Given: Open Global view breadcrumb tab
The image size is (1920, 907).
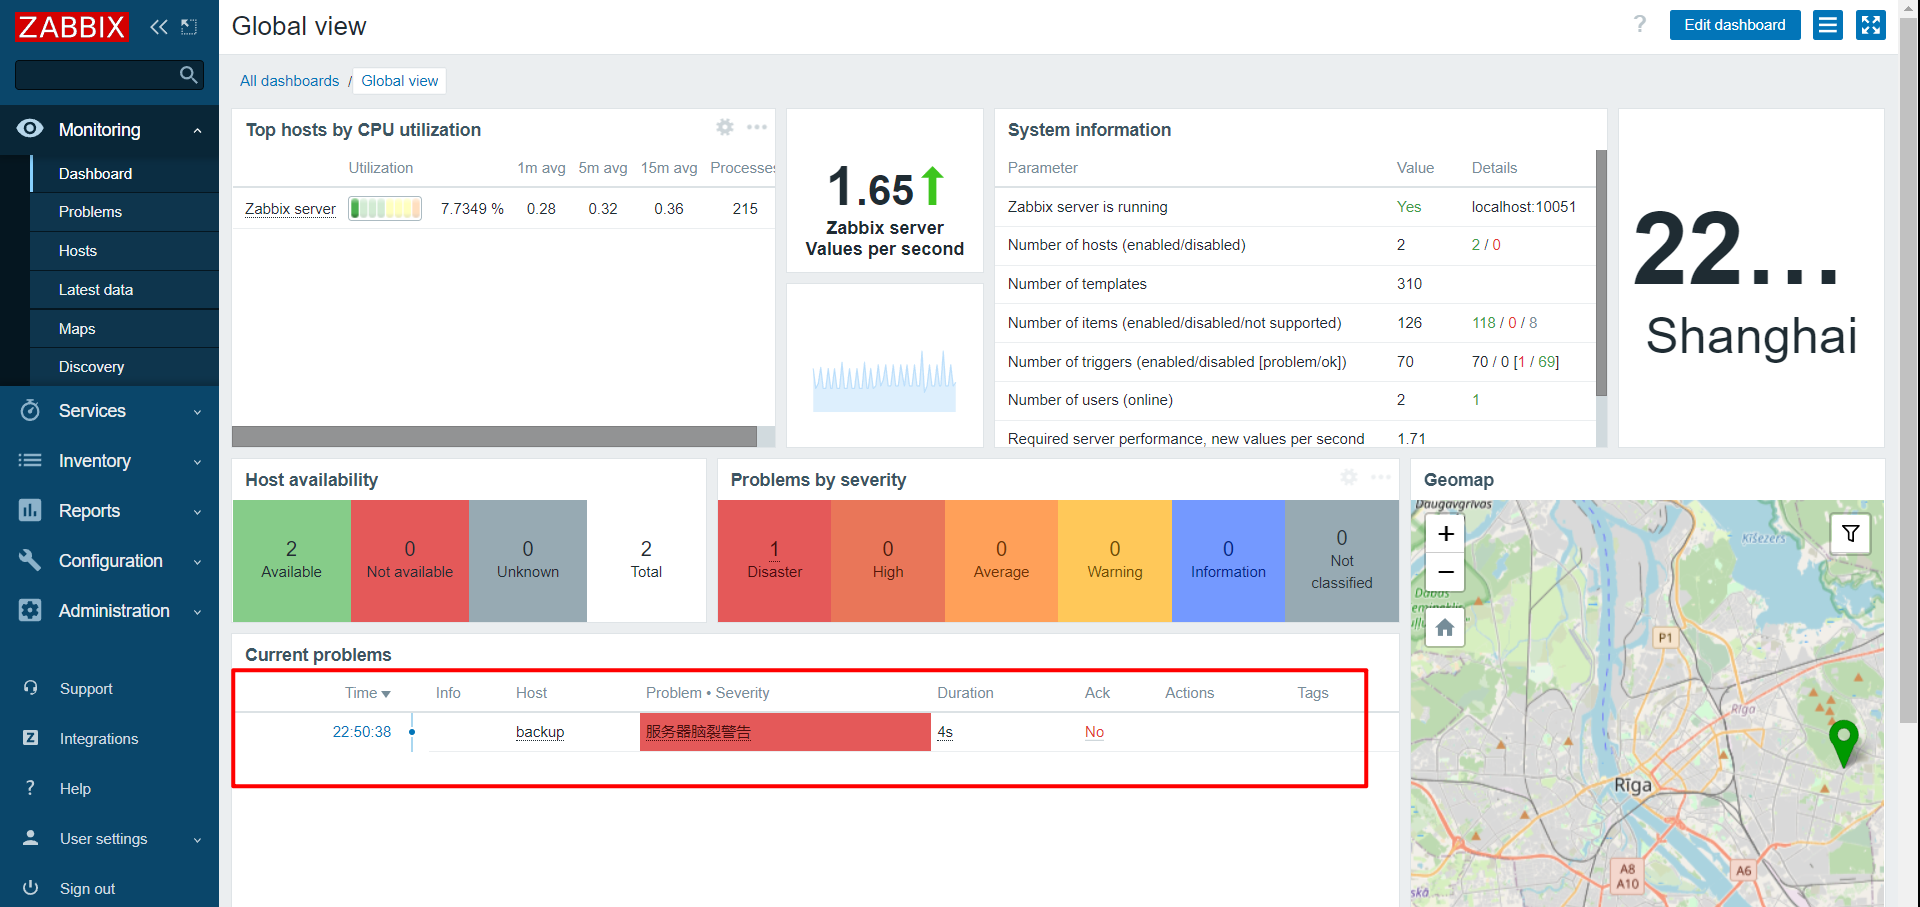Looking at the screenshot, I should pos(399,81).
